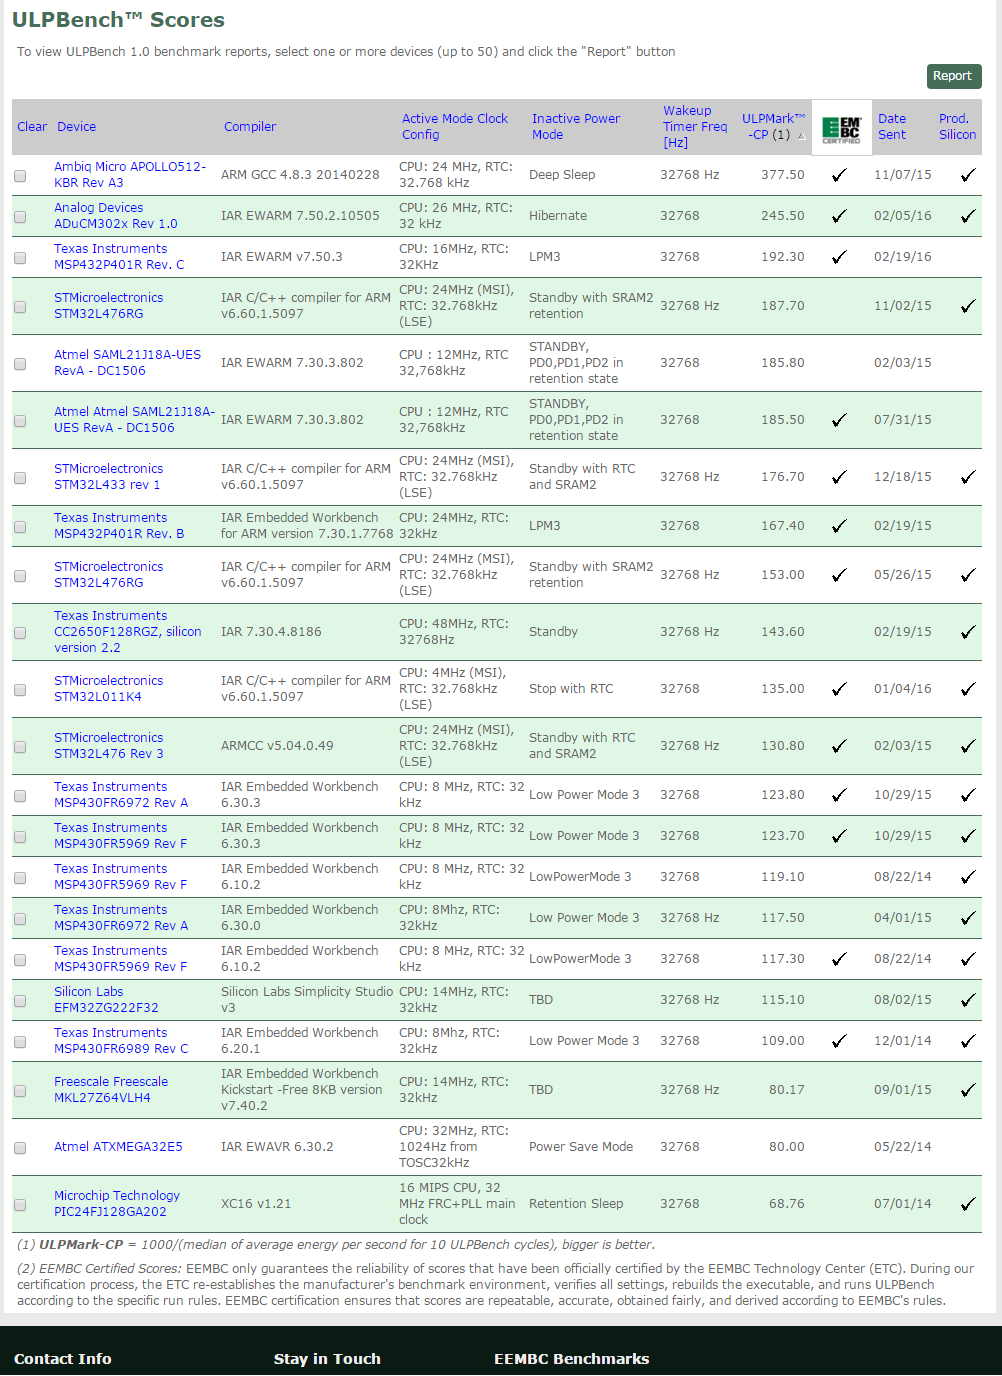Open the MSP430FR6989 Rev C device link
The image size is (1002, 1376).
(121, 1041)
